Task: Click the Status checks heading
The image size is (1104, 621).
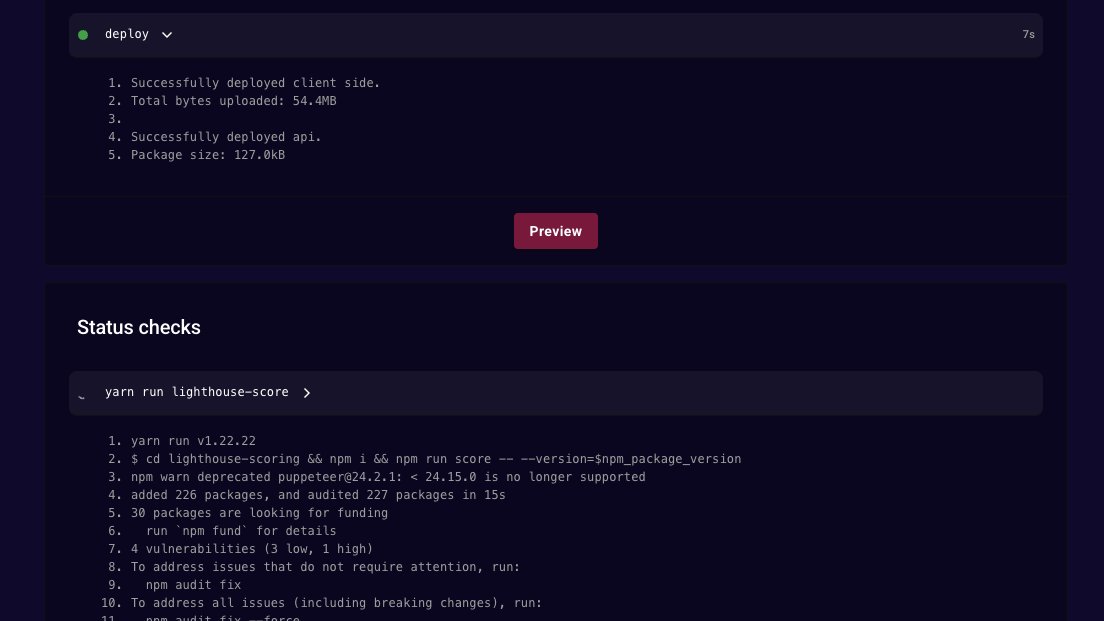Action: pyautogui.click(x=139, y=327)
